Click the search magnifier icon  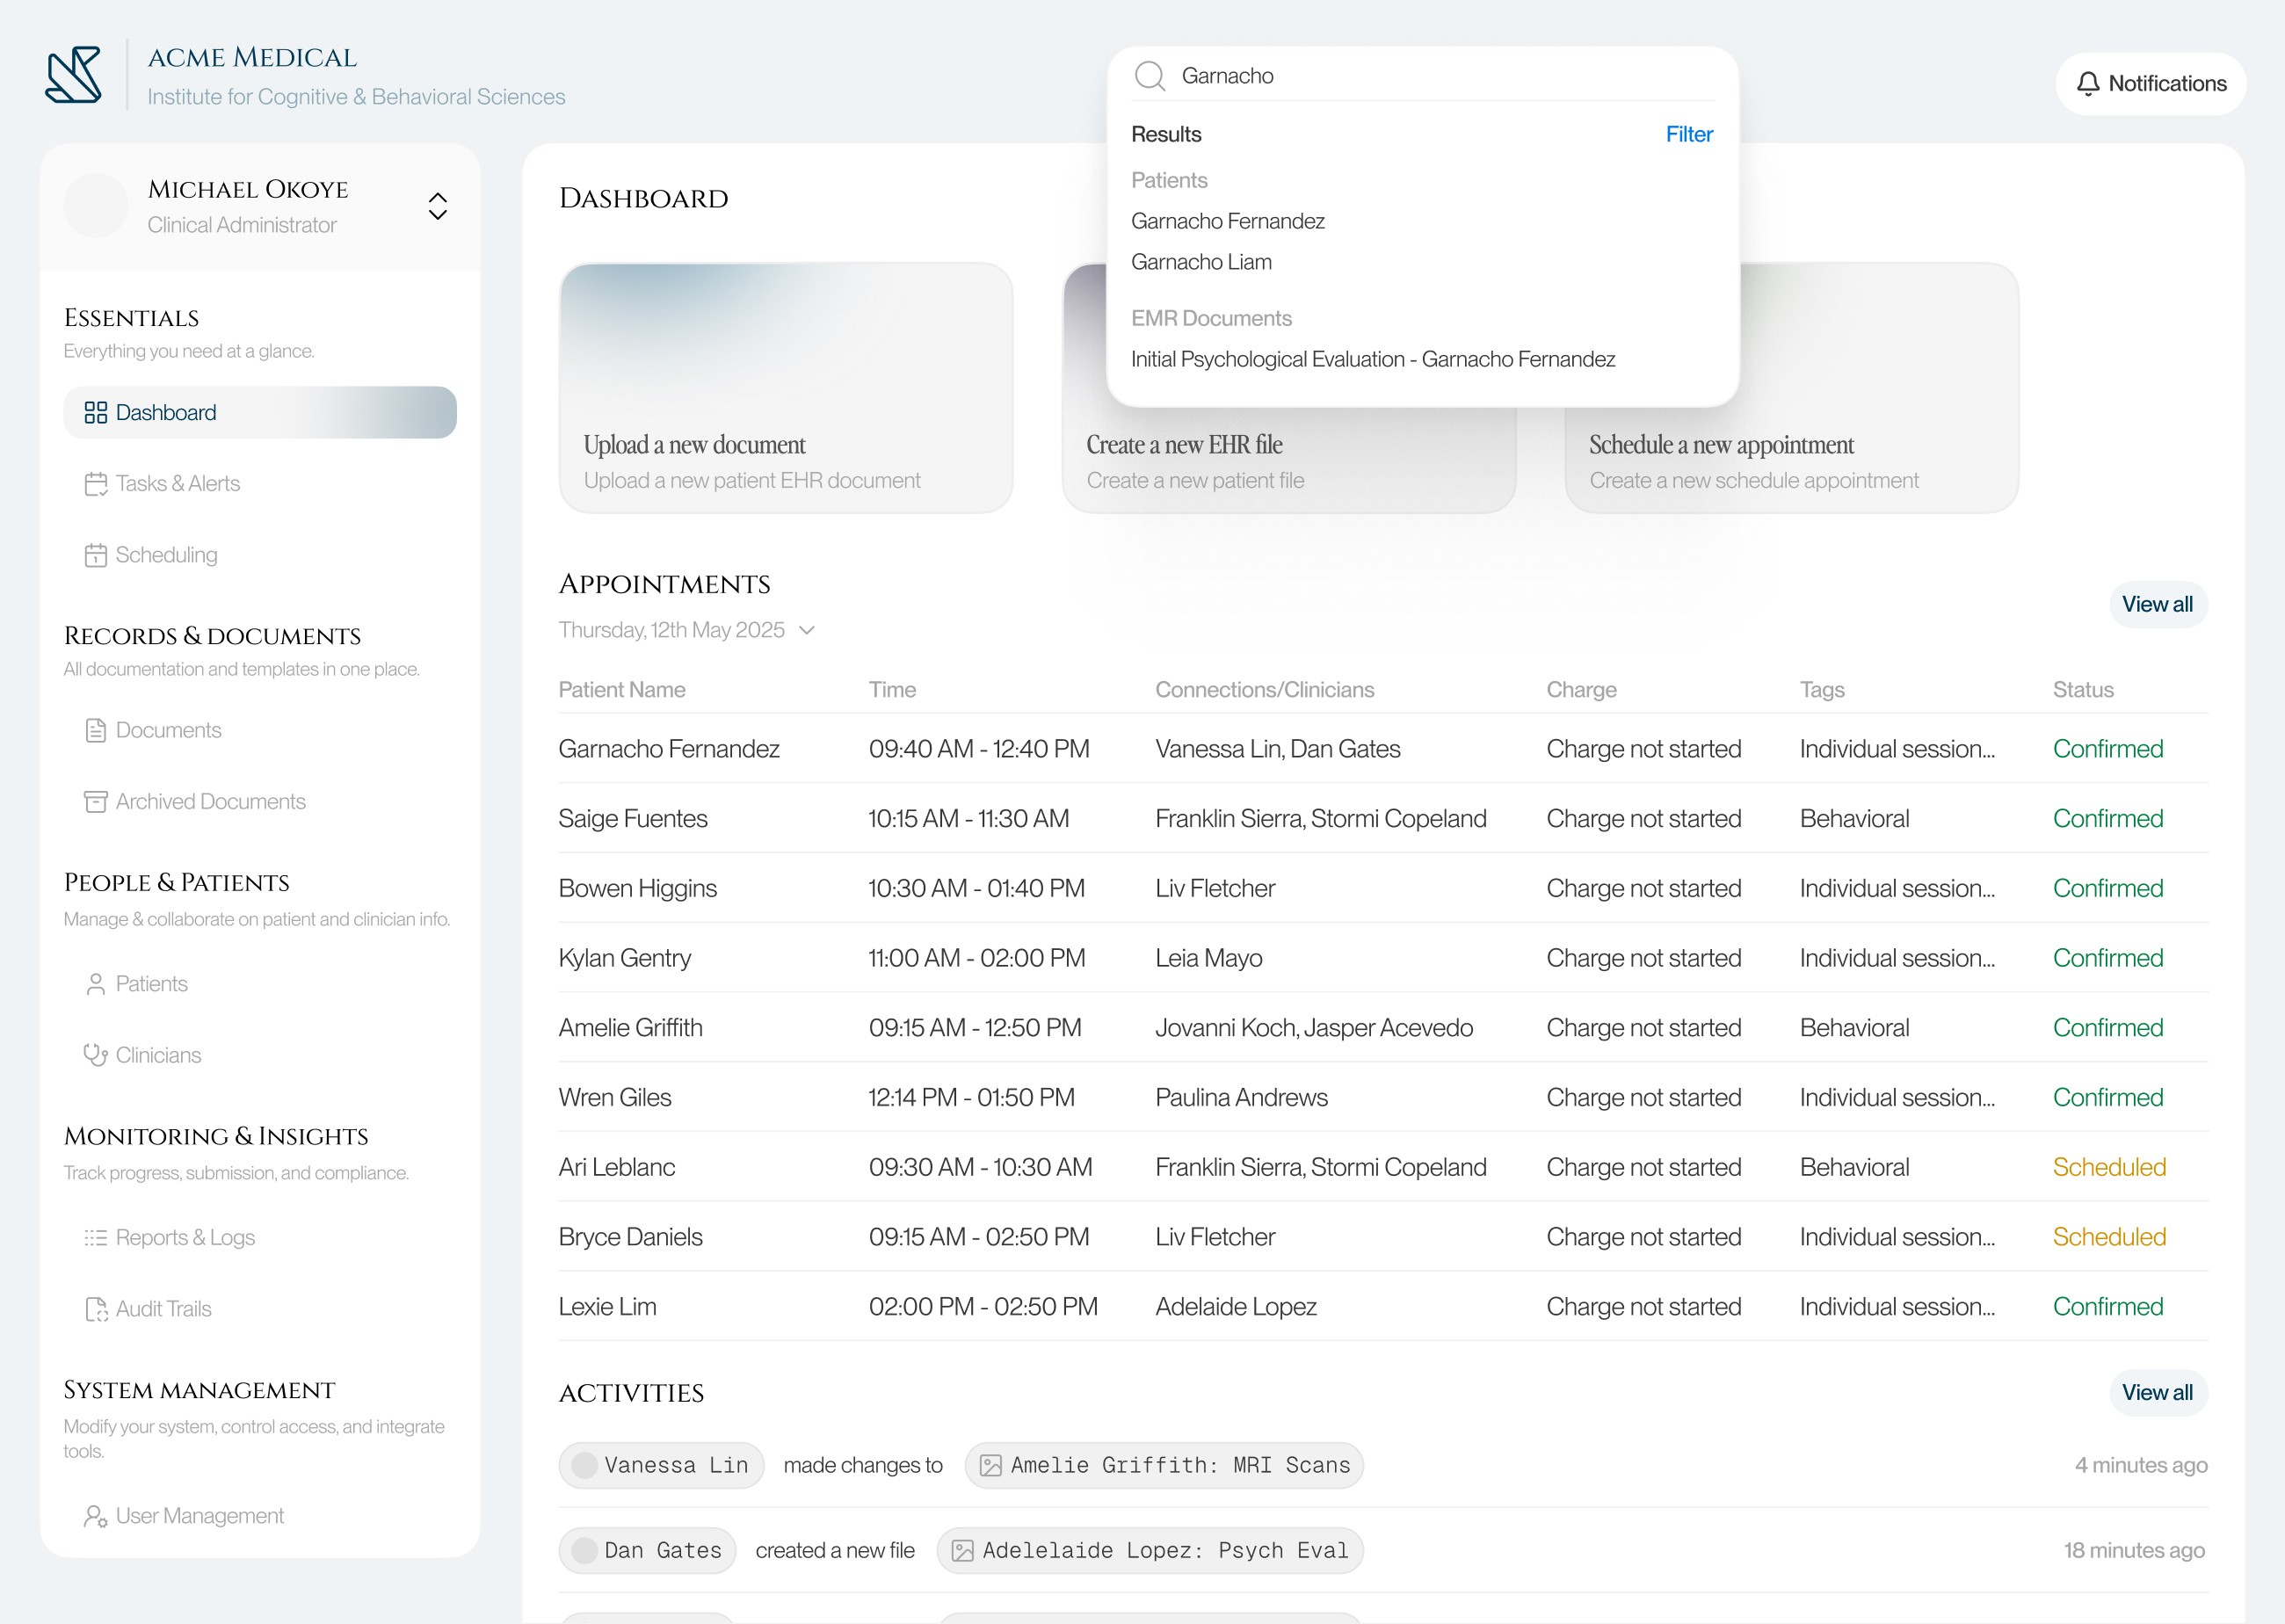click(1150, 76)
